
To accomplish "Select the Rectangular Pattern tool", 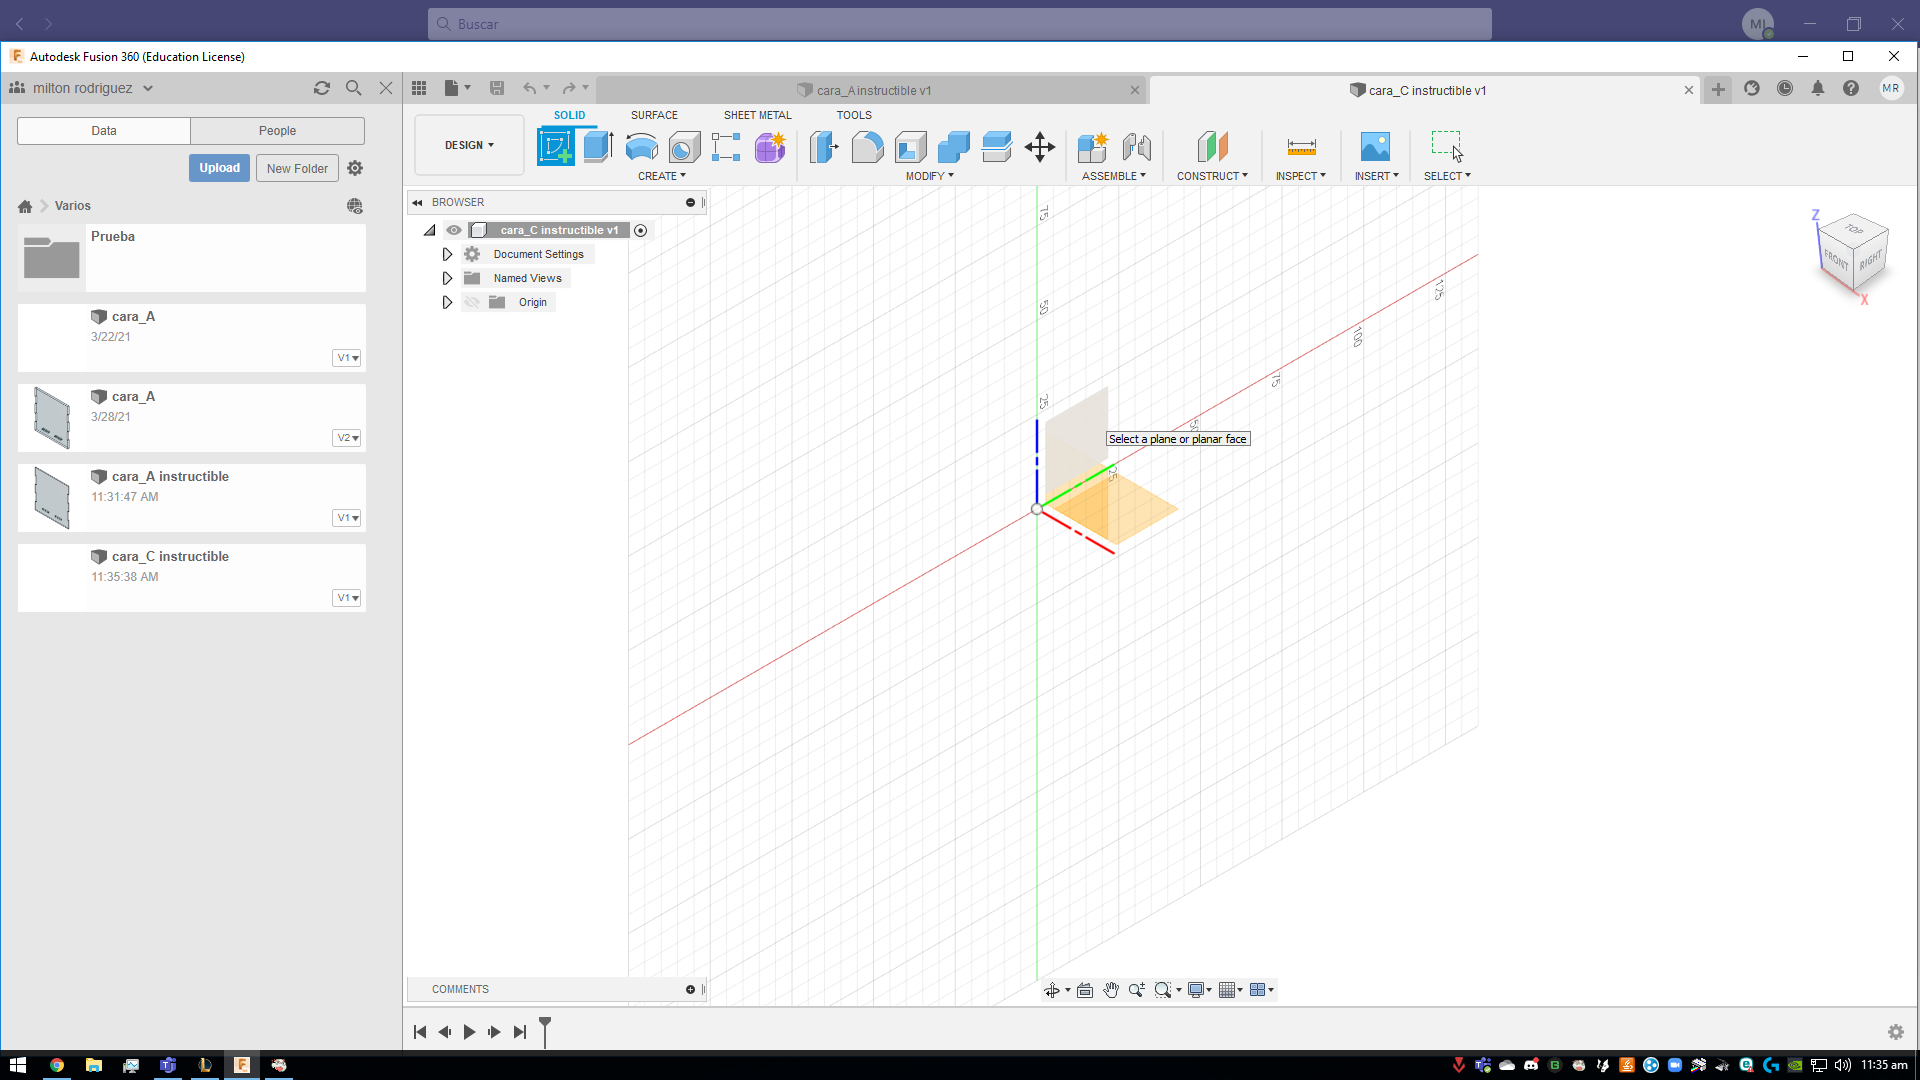I will [x=726, y=147].
